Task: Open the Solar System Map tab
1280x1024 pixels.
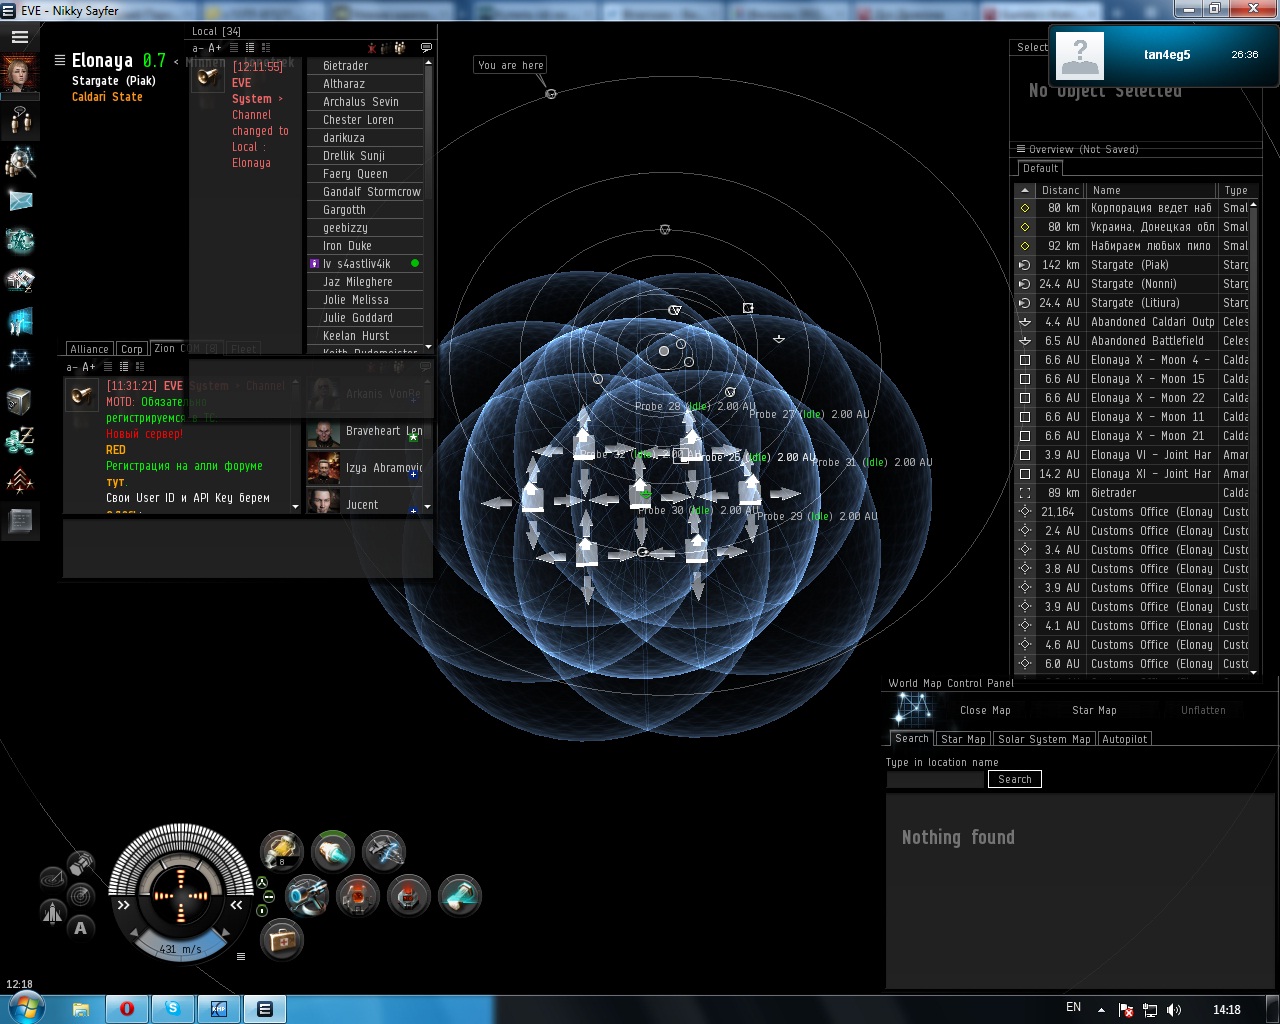Action: point(1044,739)
